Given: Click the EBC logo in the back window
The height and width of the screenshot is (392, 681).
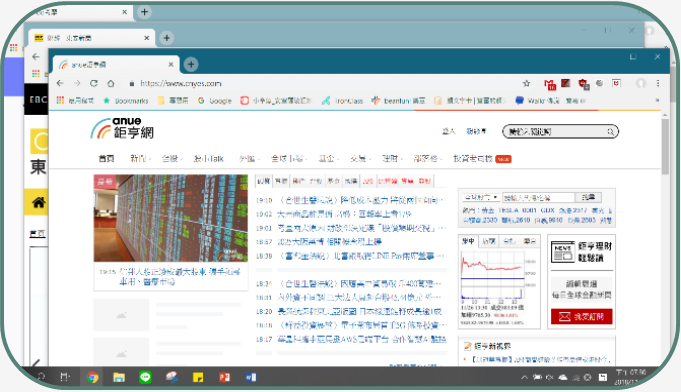Looking at the screenshot, I should pos(38,100).
